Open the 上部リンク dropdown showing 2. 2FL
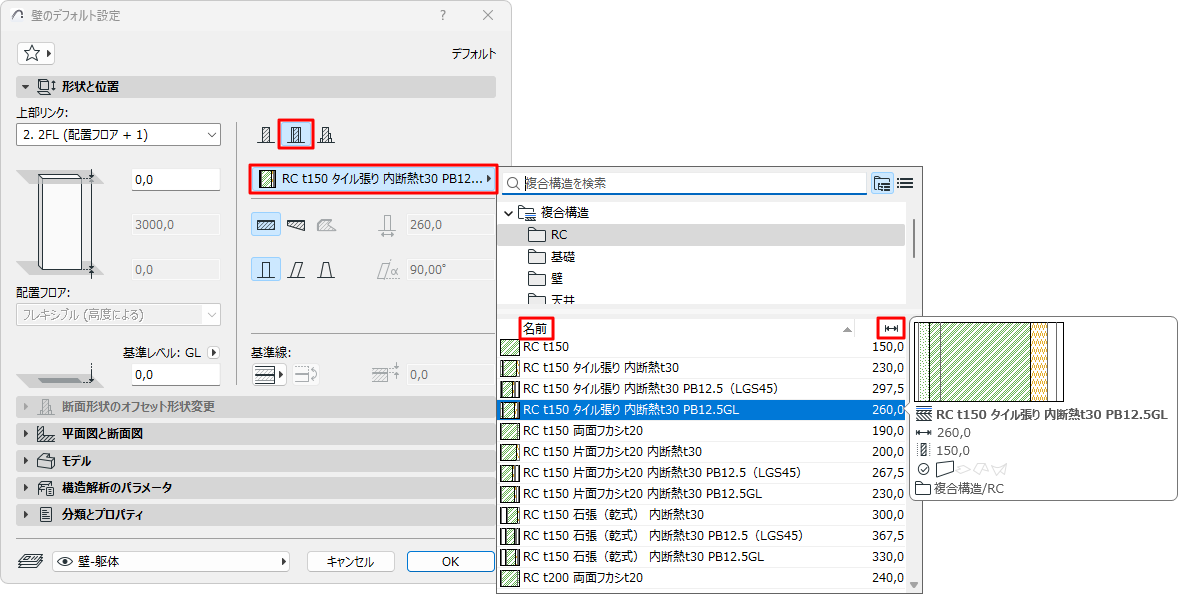The width and height of the screenshot is (1178, 594). coord(119,135)
